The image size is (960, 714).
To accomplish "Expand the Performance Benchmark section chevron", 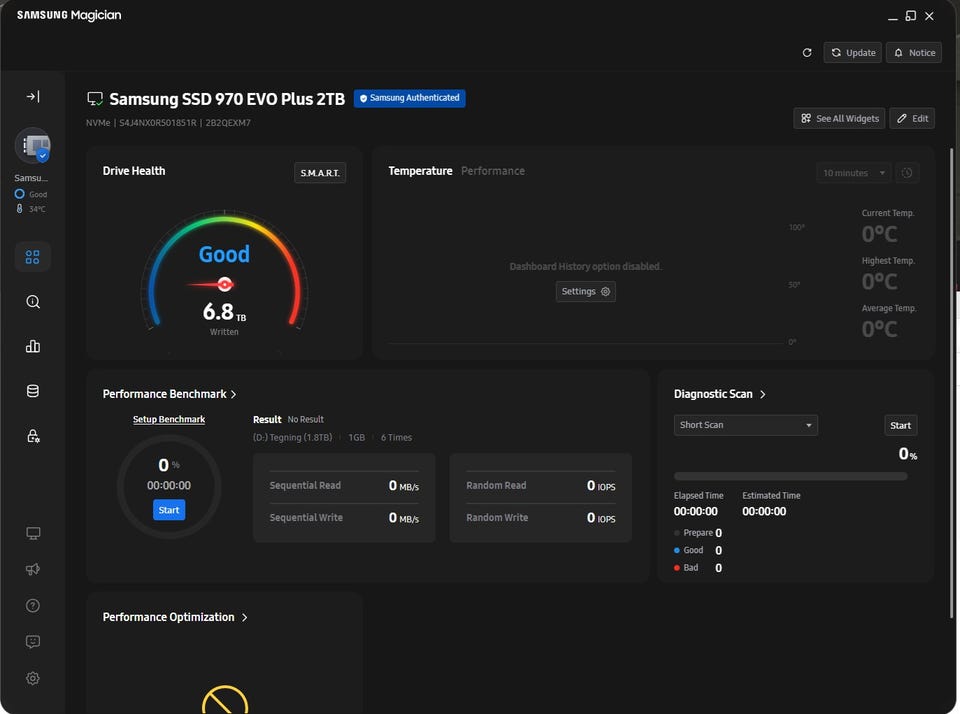I will pyautogui.click(x=233, y=394).
